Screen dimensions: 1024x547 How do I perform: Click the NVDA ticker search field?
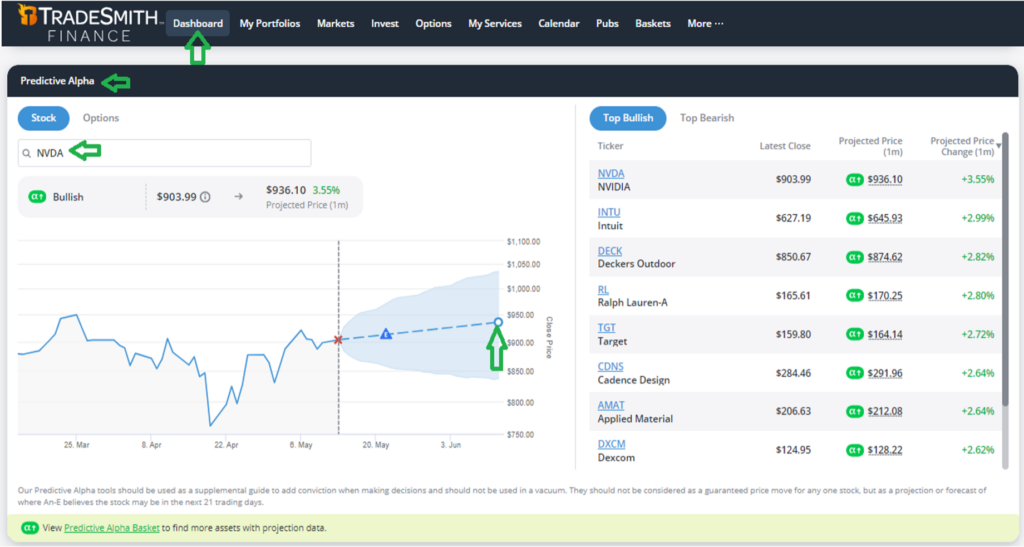[x=165, y=153]
